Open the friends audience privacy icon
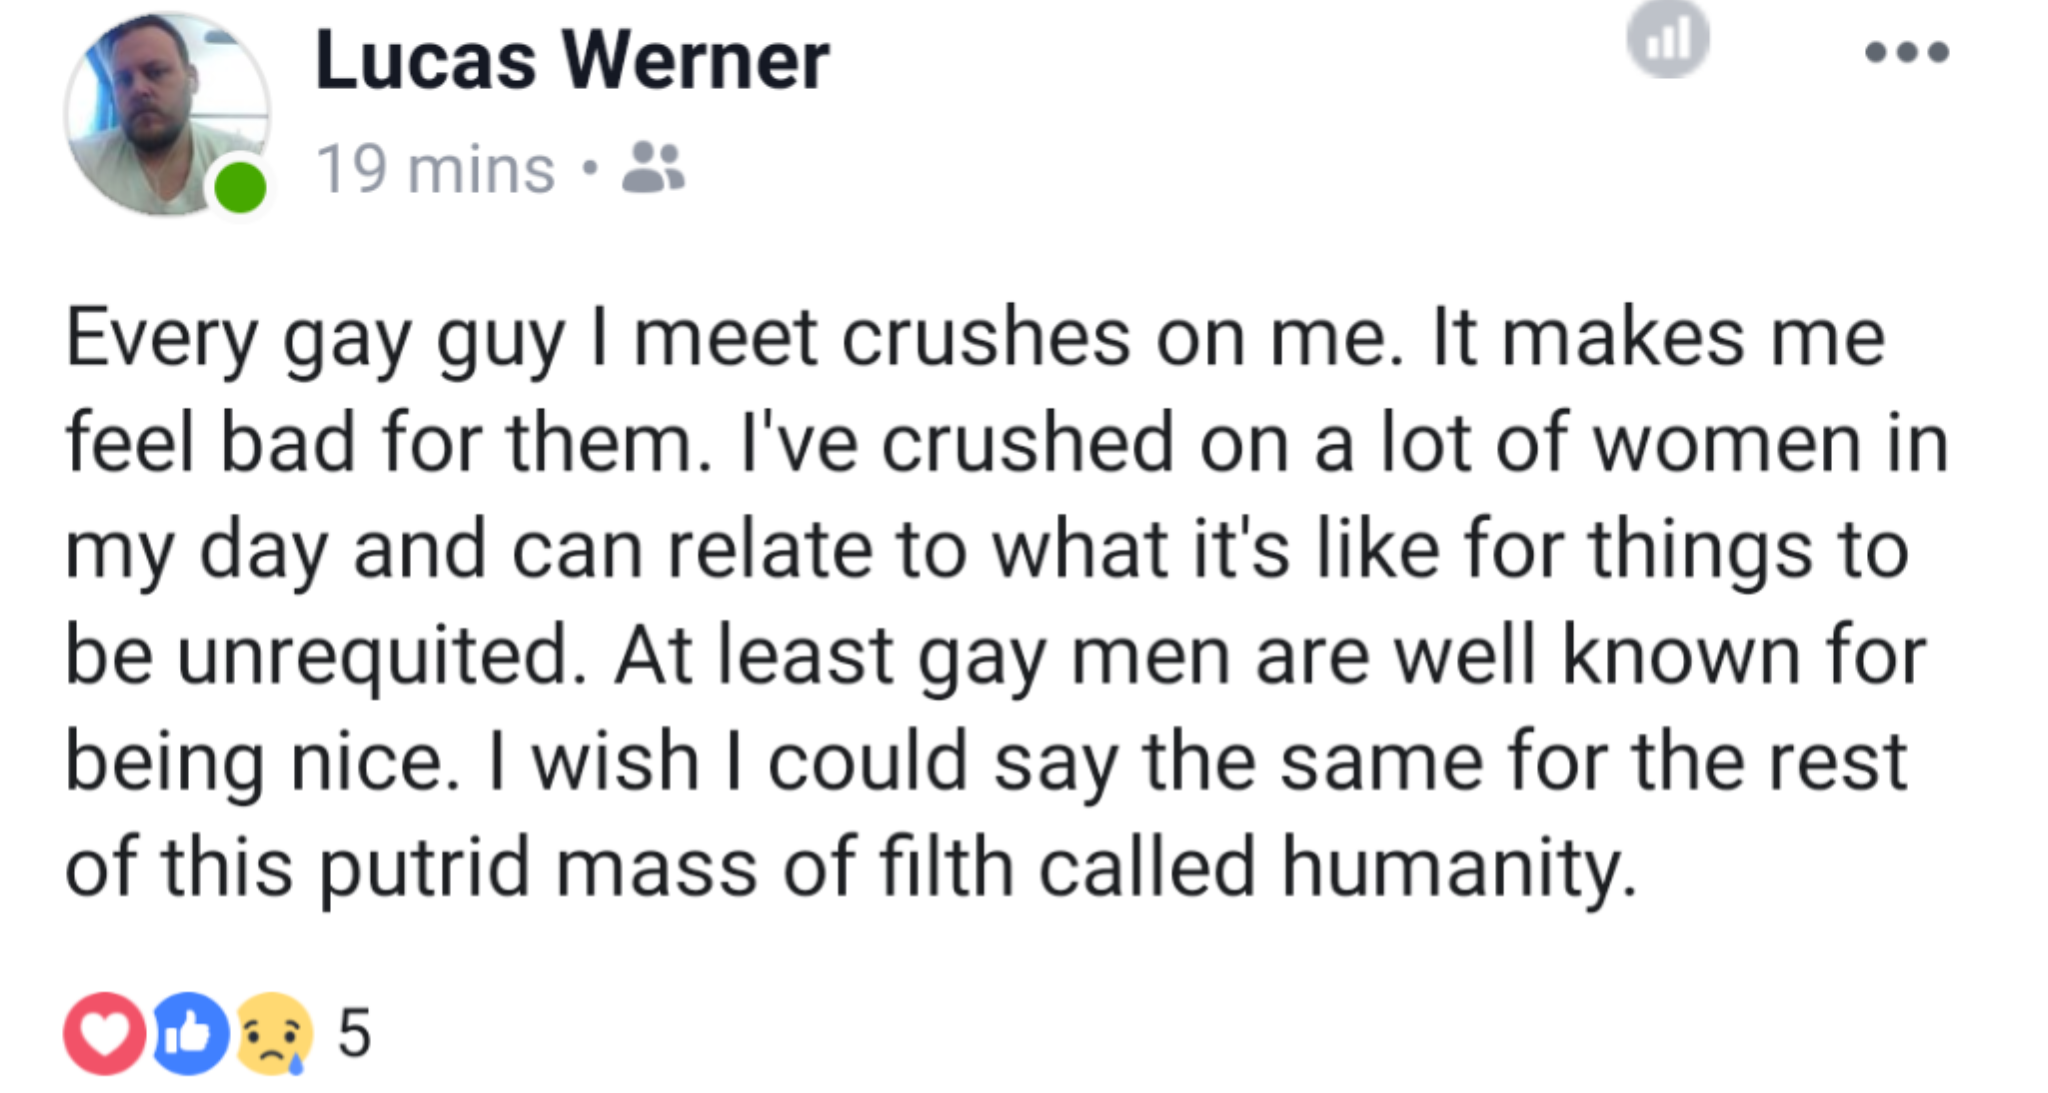 pos(653,167)
